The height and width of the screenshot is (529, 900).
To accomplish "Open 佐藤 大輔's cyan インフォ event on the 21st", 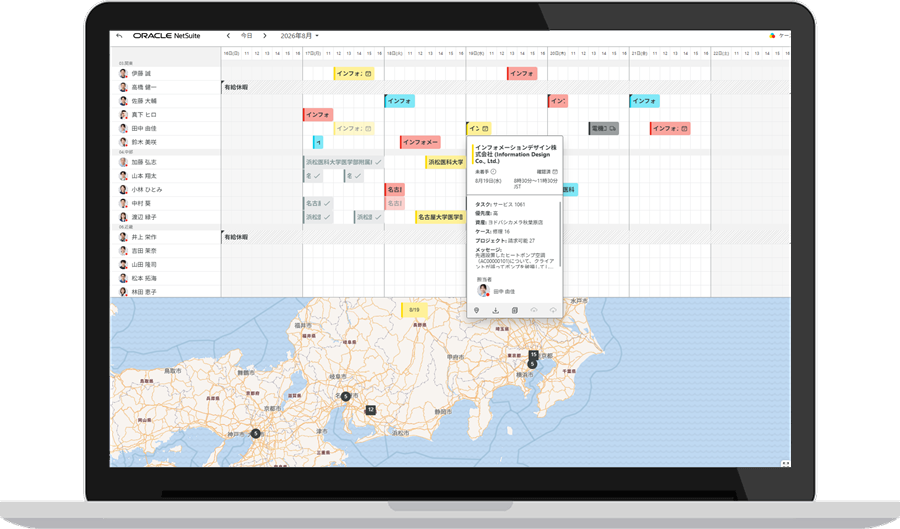I will tap(645, 101).
